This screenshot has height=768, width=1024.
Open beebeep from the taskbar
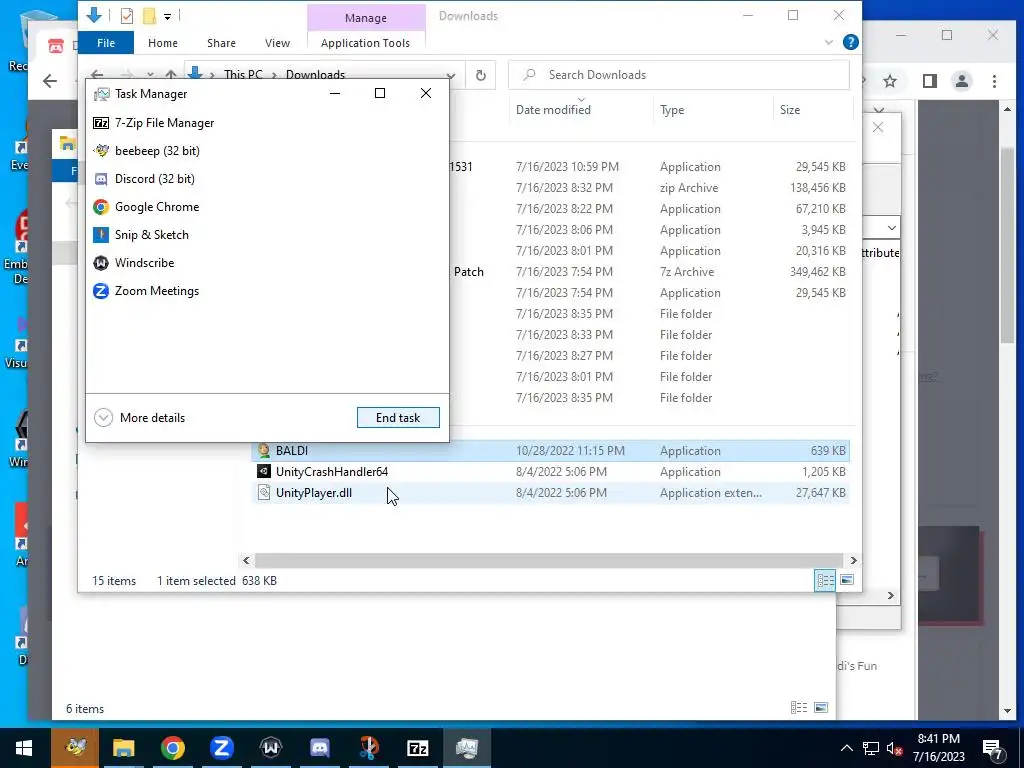75,748
